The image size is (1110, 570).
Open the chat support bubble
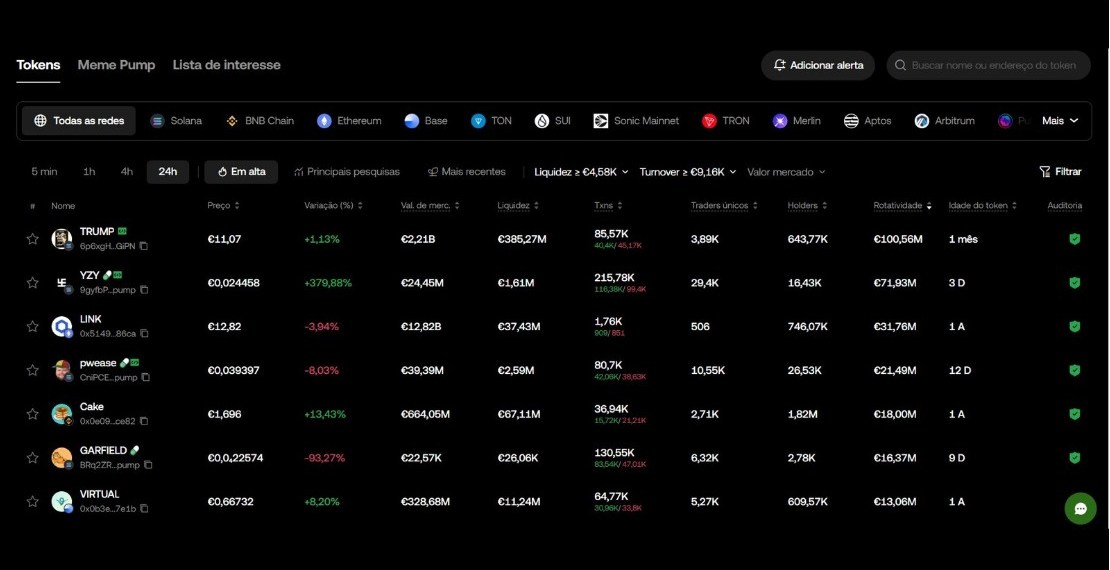tap(1080, 508)
